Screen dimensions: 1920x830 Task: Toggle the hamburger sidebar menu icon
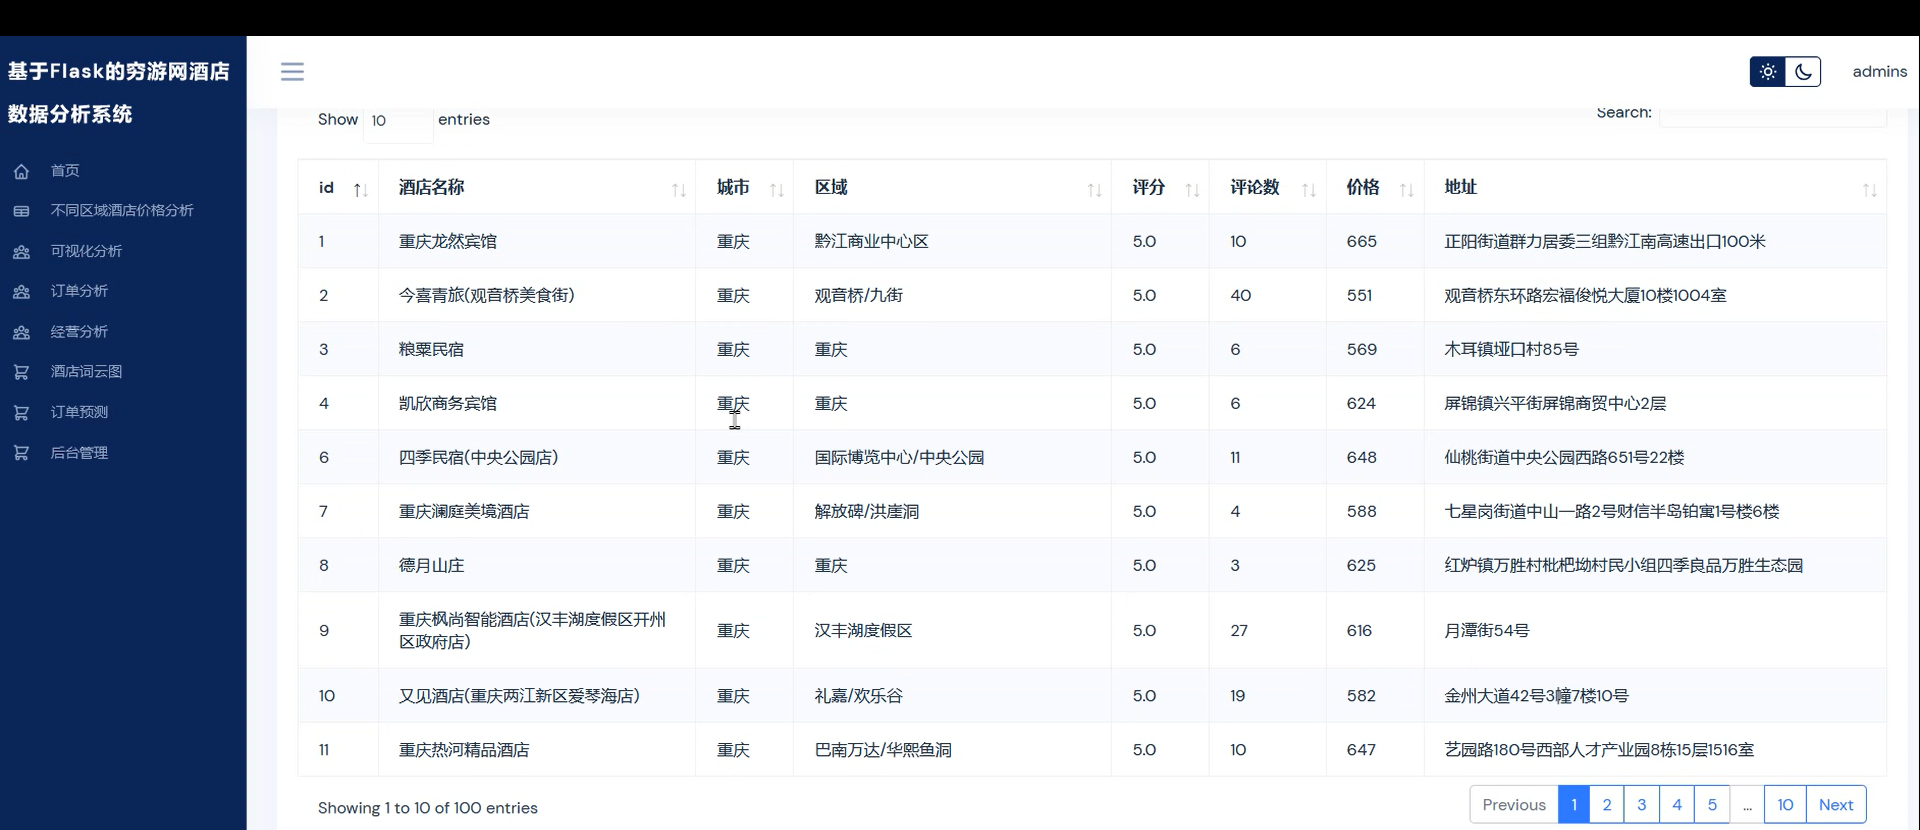292,71
